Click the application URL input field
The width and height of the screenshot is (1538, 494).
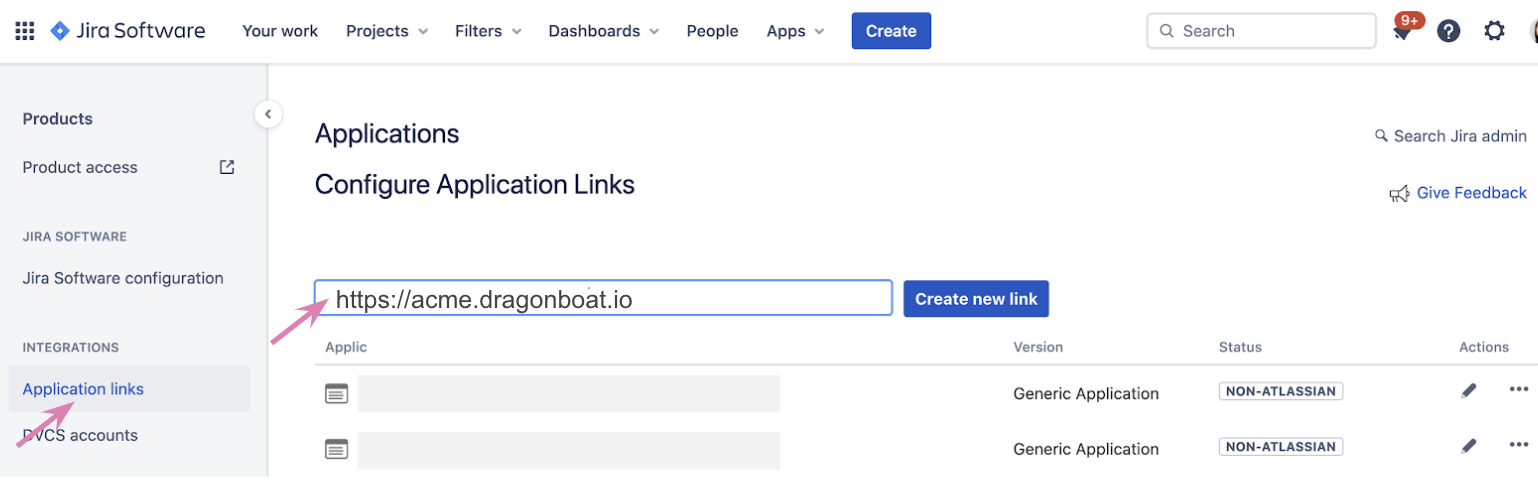coord(604,299)
